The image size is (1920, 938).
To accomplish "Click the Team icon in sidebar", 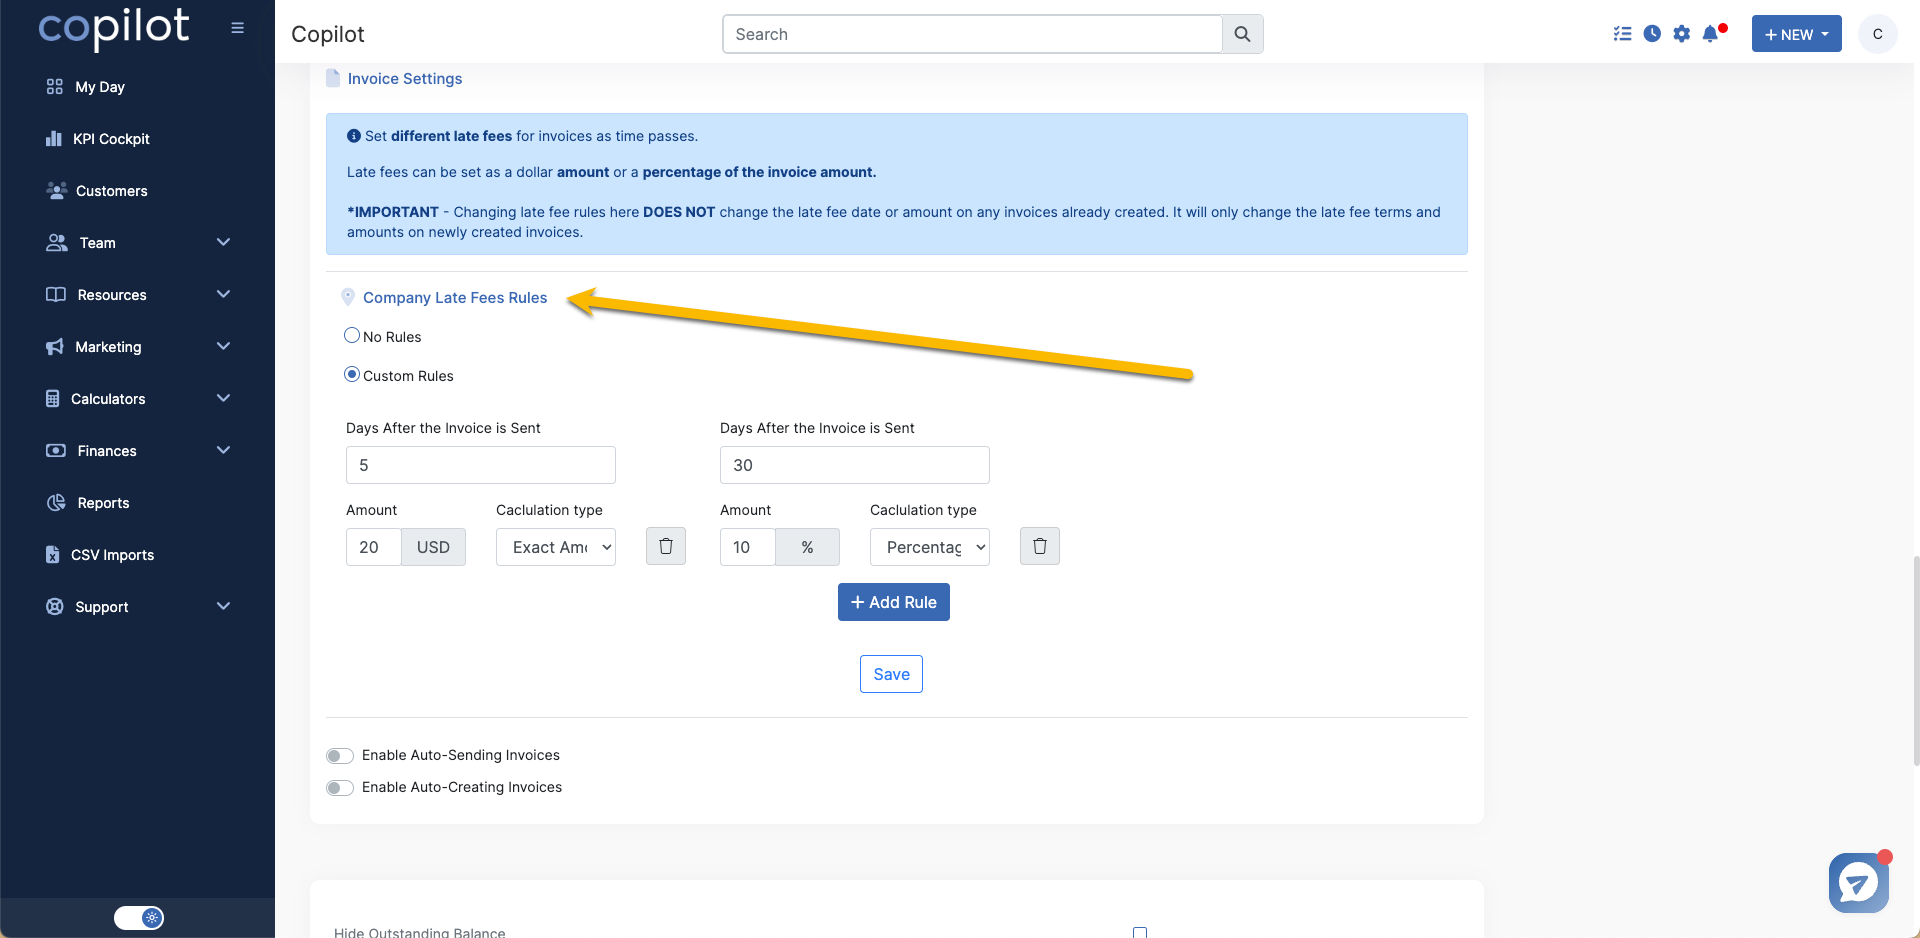I will 57,242.
